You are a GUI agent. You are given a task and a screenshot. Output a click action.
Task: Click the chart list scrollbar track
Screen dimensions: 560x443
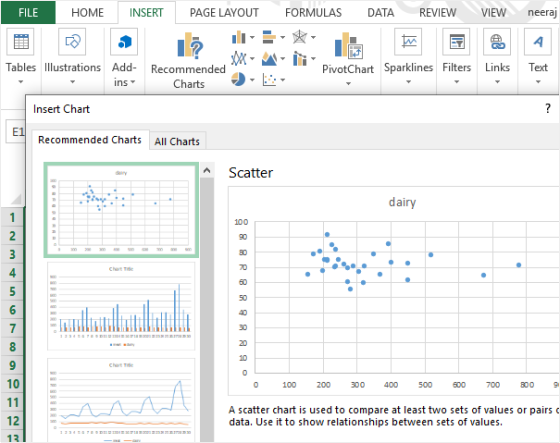click(207, 310)
